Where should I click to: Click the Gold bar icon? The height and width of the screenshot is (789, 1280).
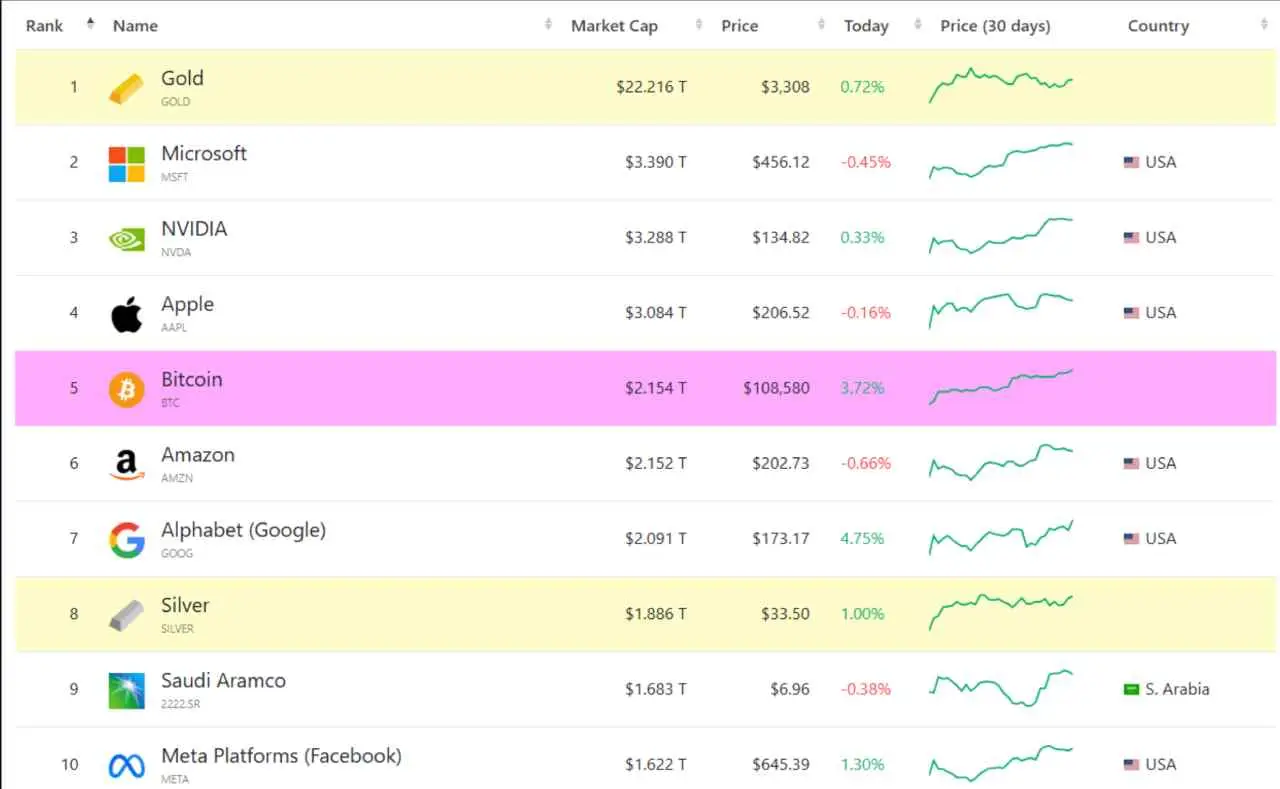pos(126,88)
